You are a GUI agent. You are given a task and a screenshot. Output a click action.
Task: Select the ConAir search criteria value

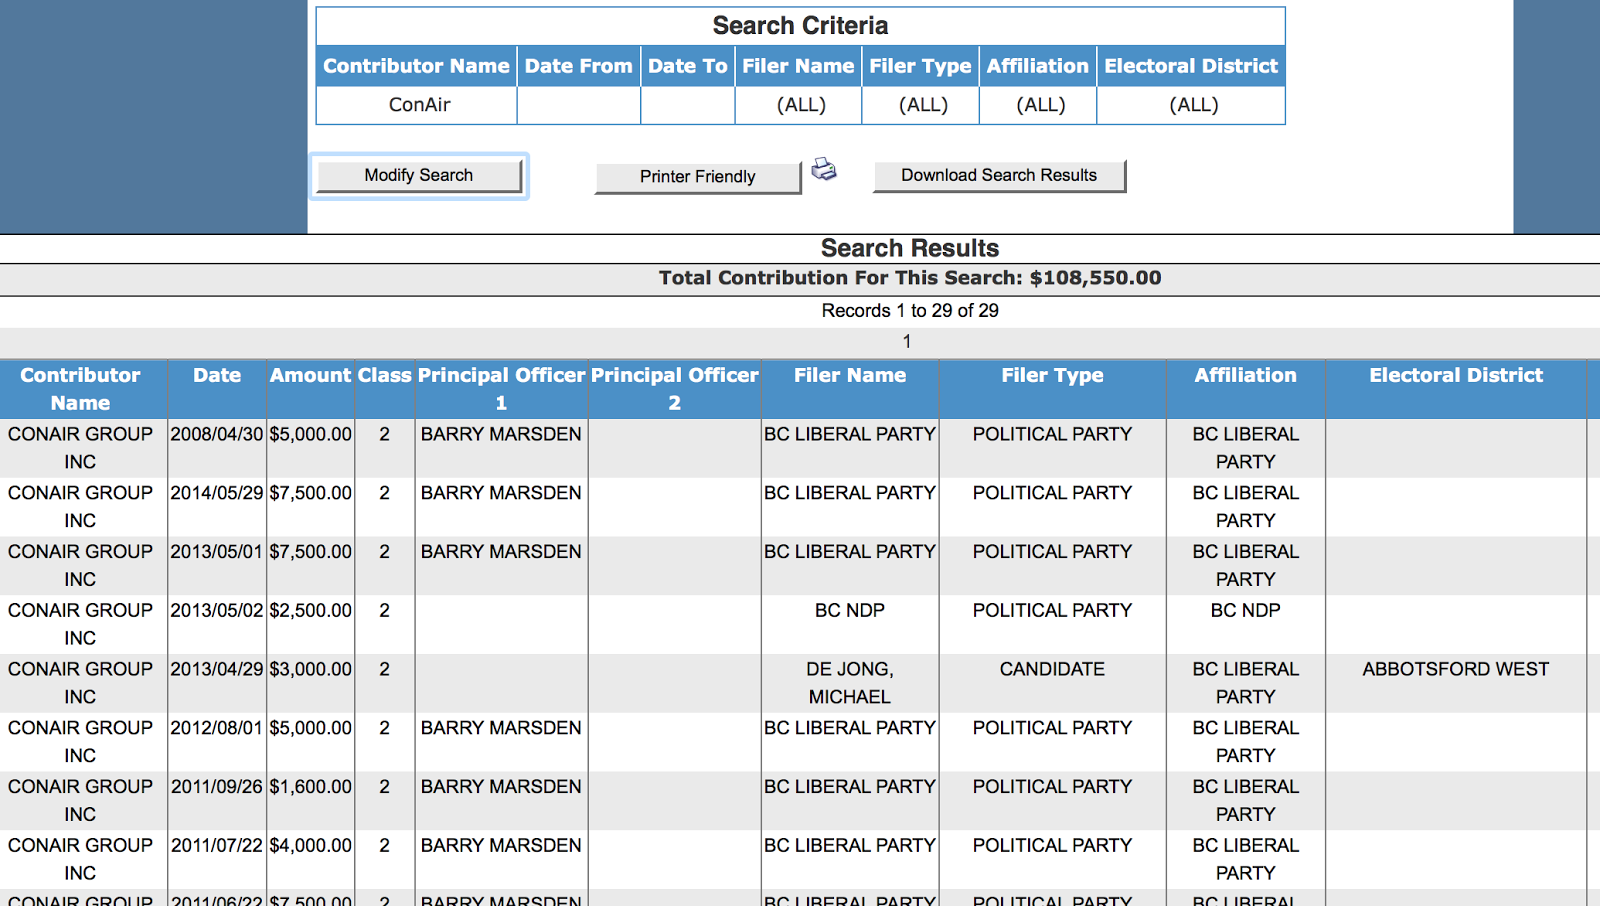[419, 105]
